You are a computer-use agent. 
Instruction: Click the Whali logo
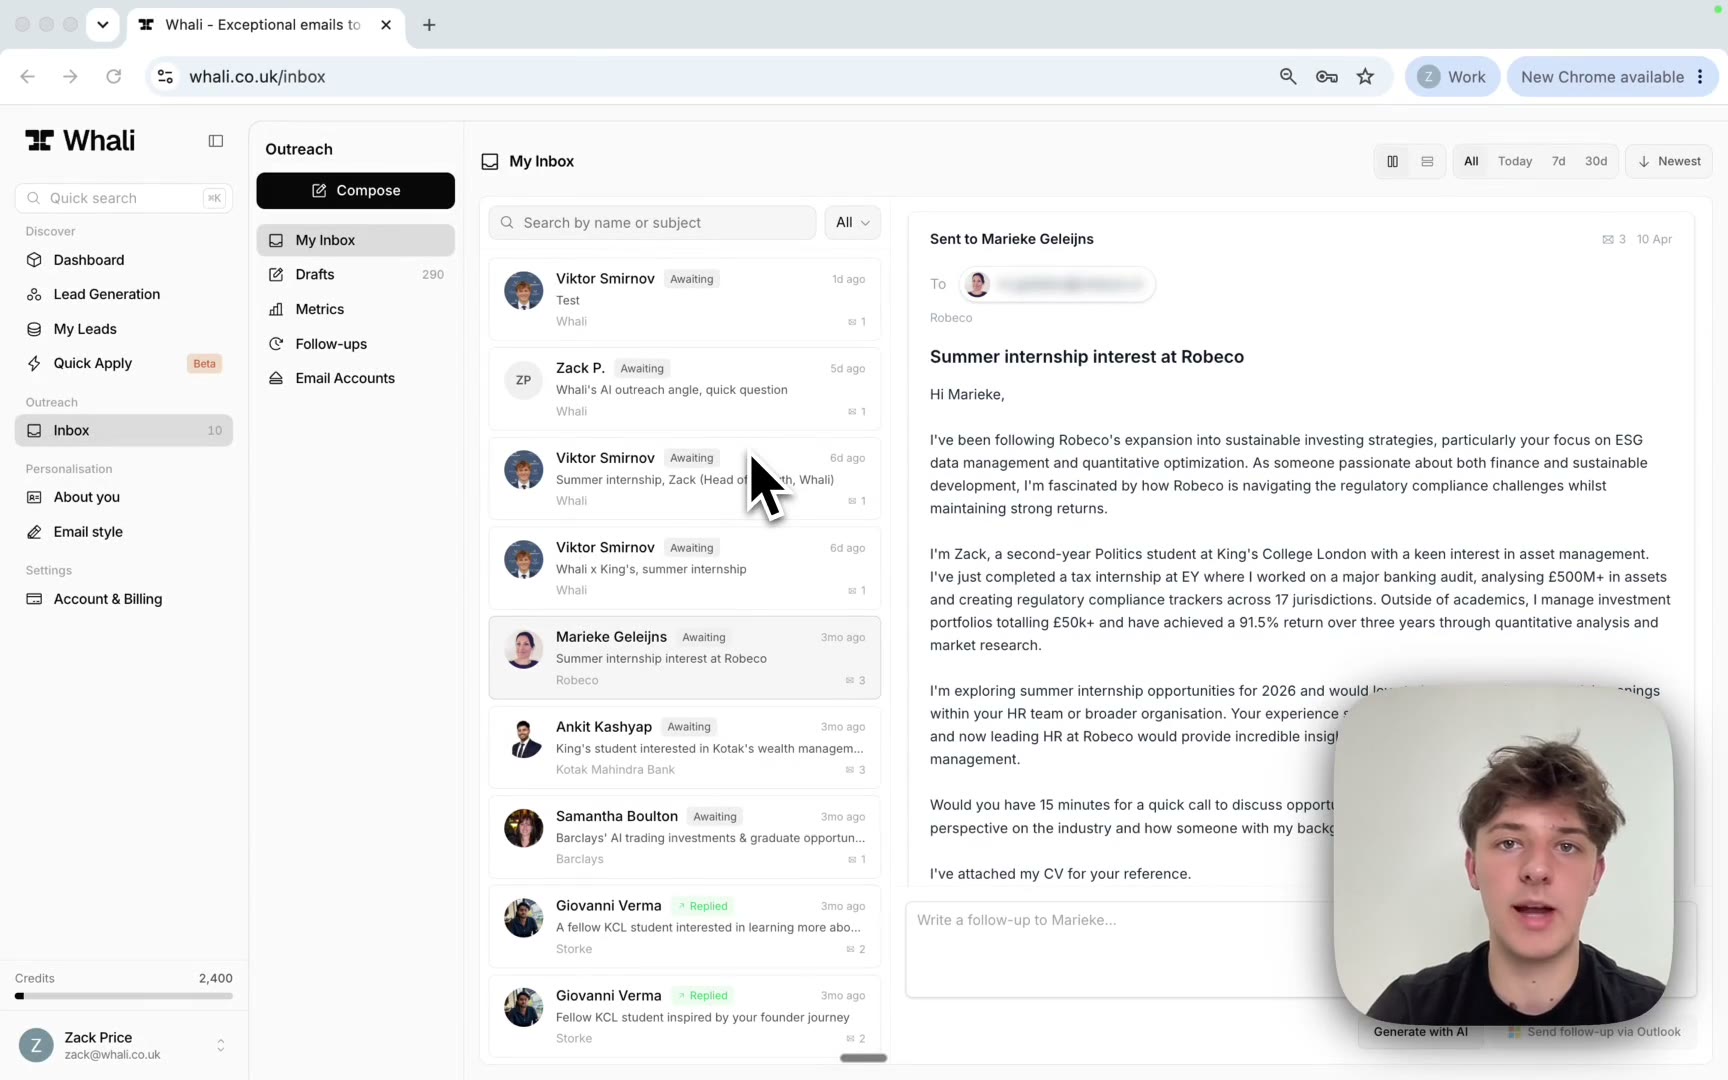tap(80, 141)
